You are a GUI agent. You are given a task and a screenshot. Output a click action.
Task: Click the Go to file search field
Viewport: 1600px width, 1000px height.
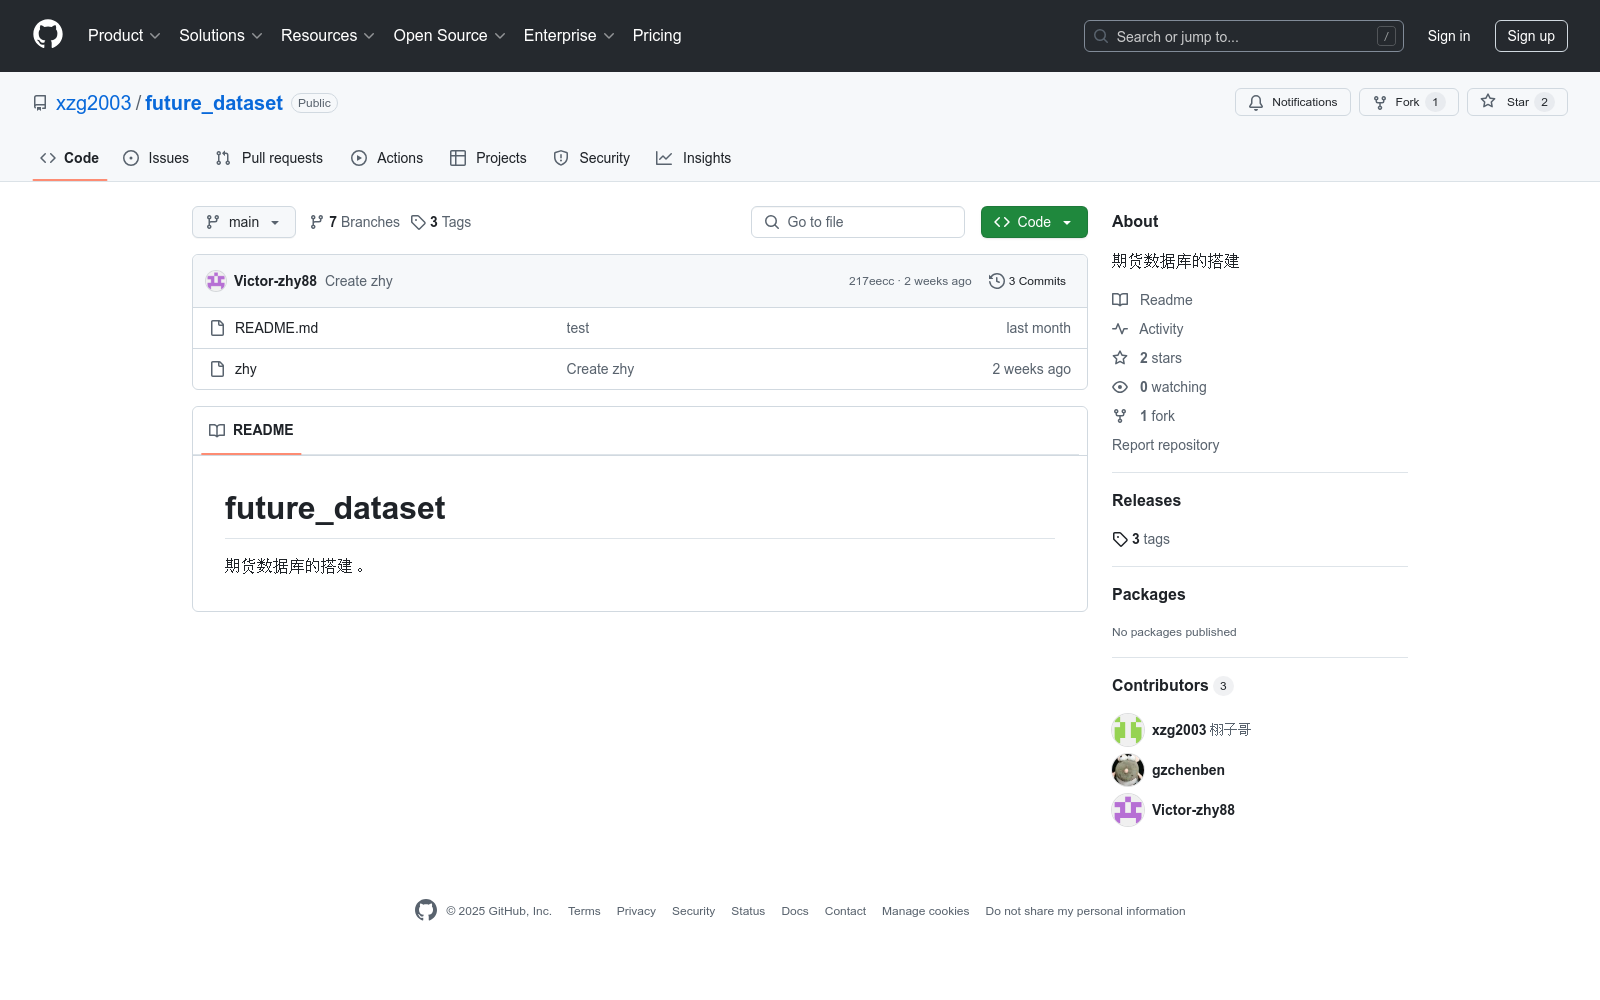point(858,222)
